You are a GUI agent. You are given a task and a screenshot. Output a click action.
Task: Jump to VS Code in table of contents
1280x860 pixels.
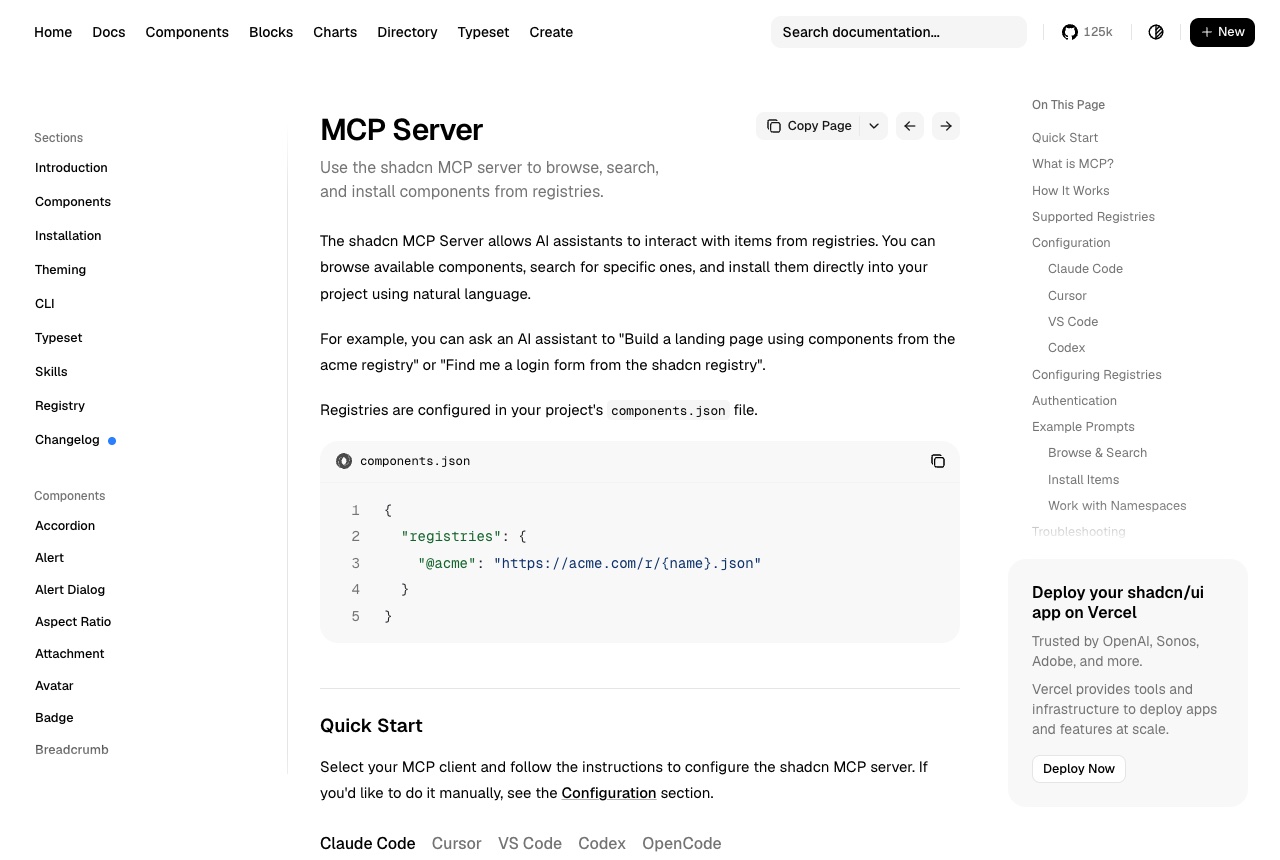coord(1073,322)
